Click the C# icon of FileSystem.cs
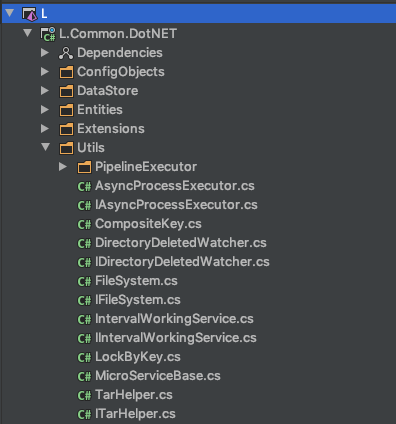The height and width of the screenshot is (424, 396). [x=84, y=282]
